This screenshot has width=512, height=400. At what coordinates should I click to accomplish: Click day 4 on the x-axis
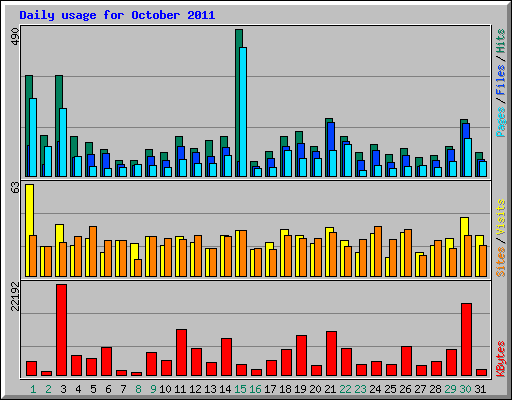(x=78, y=389)
